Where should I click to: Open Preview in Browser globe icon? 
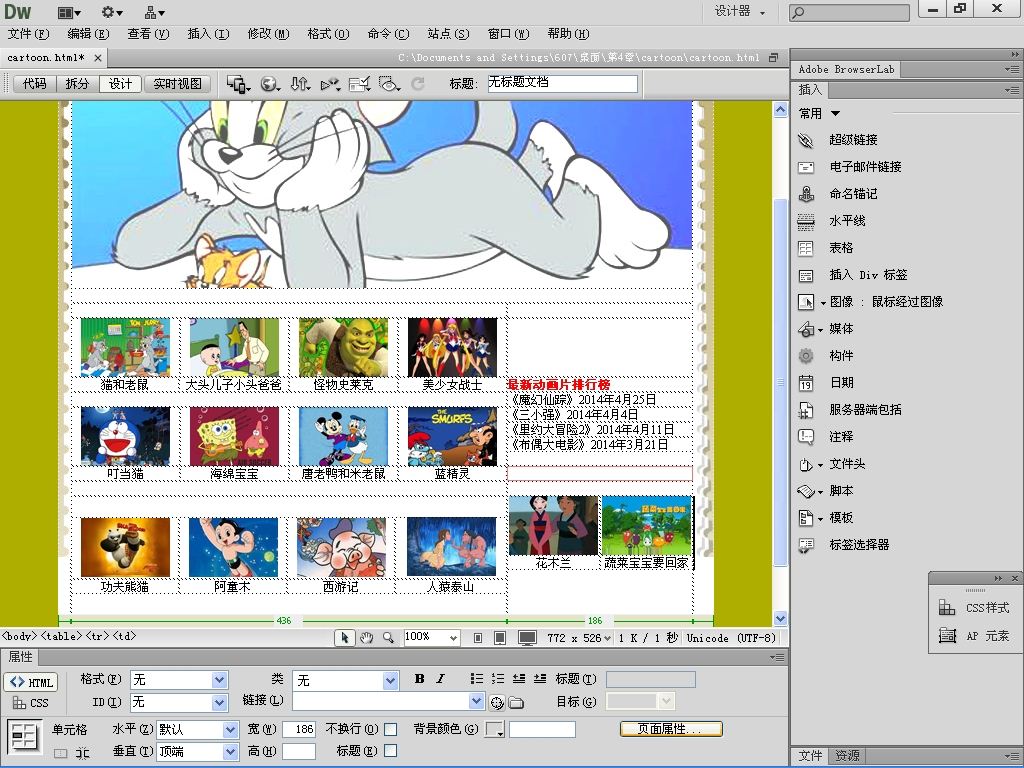click(270, 84)
